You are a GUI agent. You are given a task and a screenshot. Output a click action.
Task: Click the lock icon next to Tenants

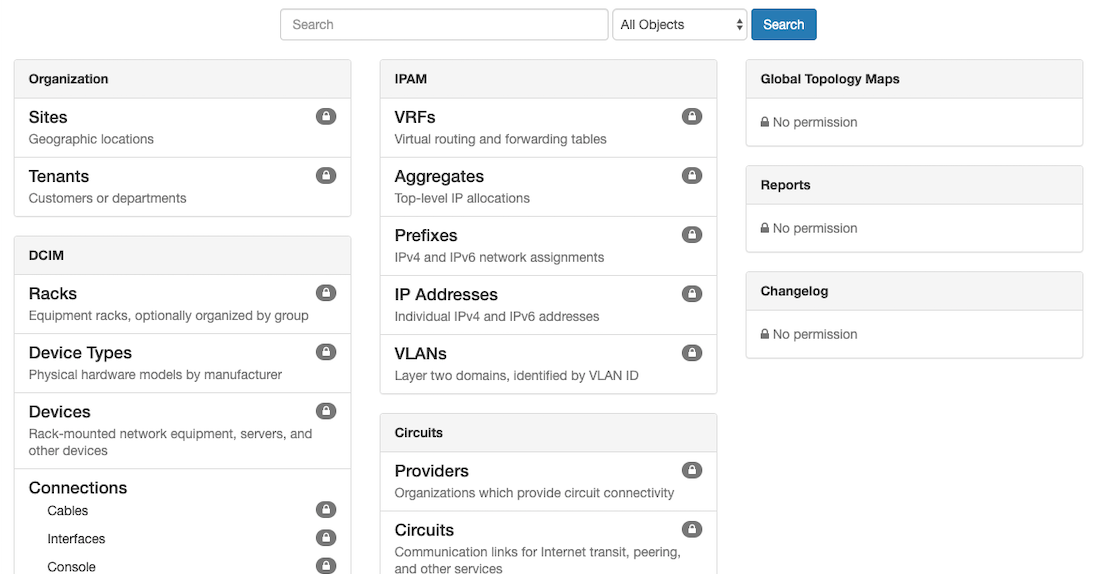tap(326, 176)
